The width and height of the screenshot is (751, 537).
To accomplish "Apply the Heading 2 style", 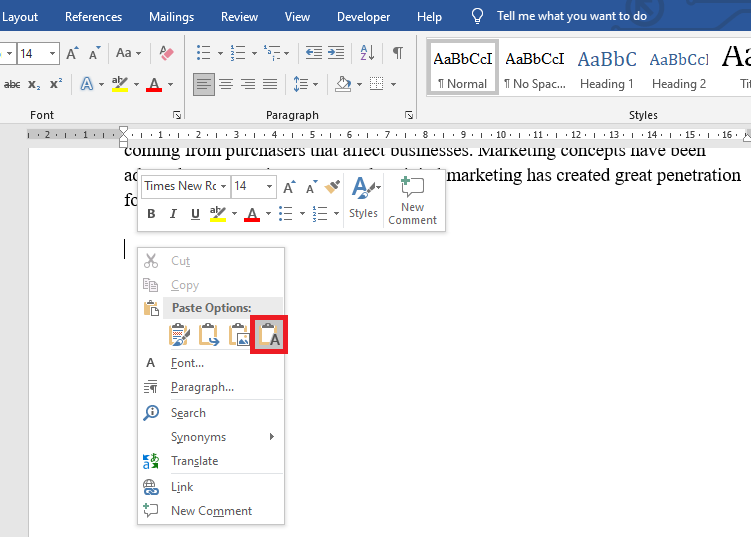I will click(679, 68).
